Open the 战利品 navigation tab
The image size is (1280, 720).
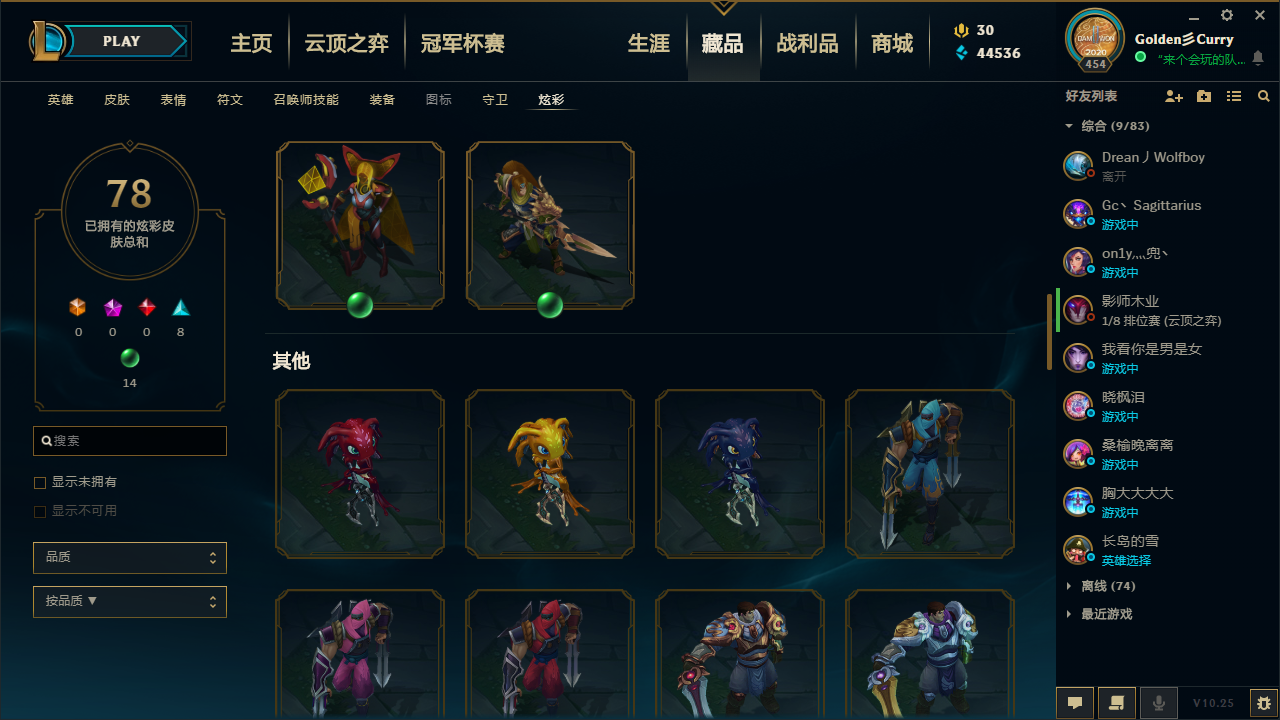[x=807, y=43]
